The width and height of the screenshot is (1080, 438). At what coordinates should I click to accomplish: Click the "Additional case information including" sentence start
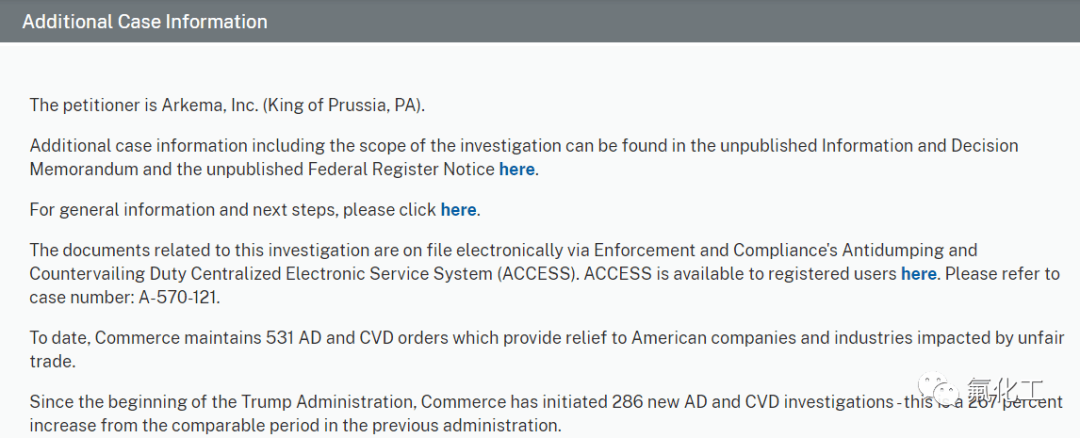[170, 147]
